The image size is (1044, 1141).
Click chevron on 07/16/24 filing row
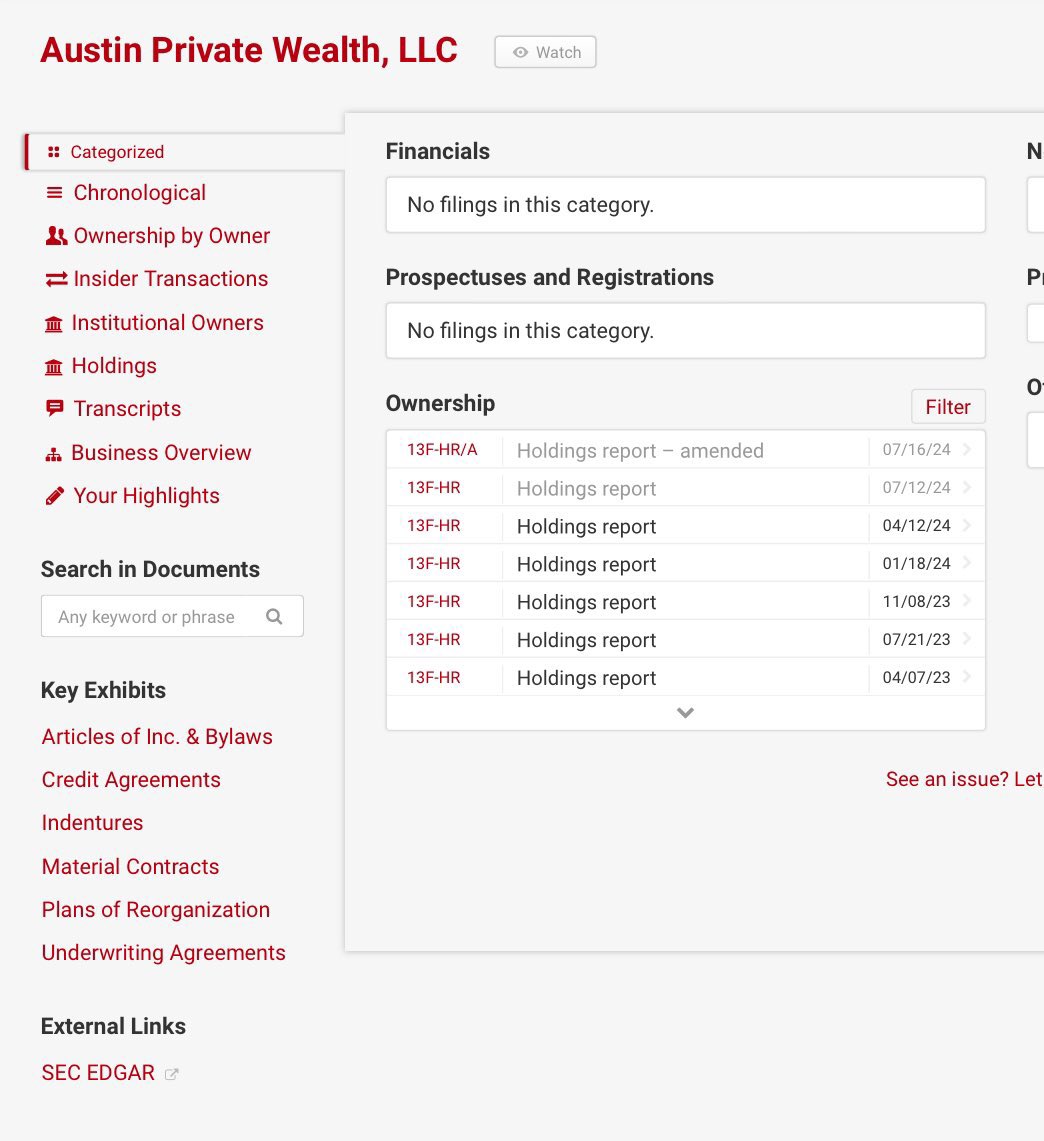coord(967,450)
